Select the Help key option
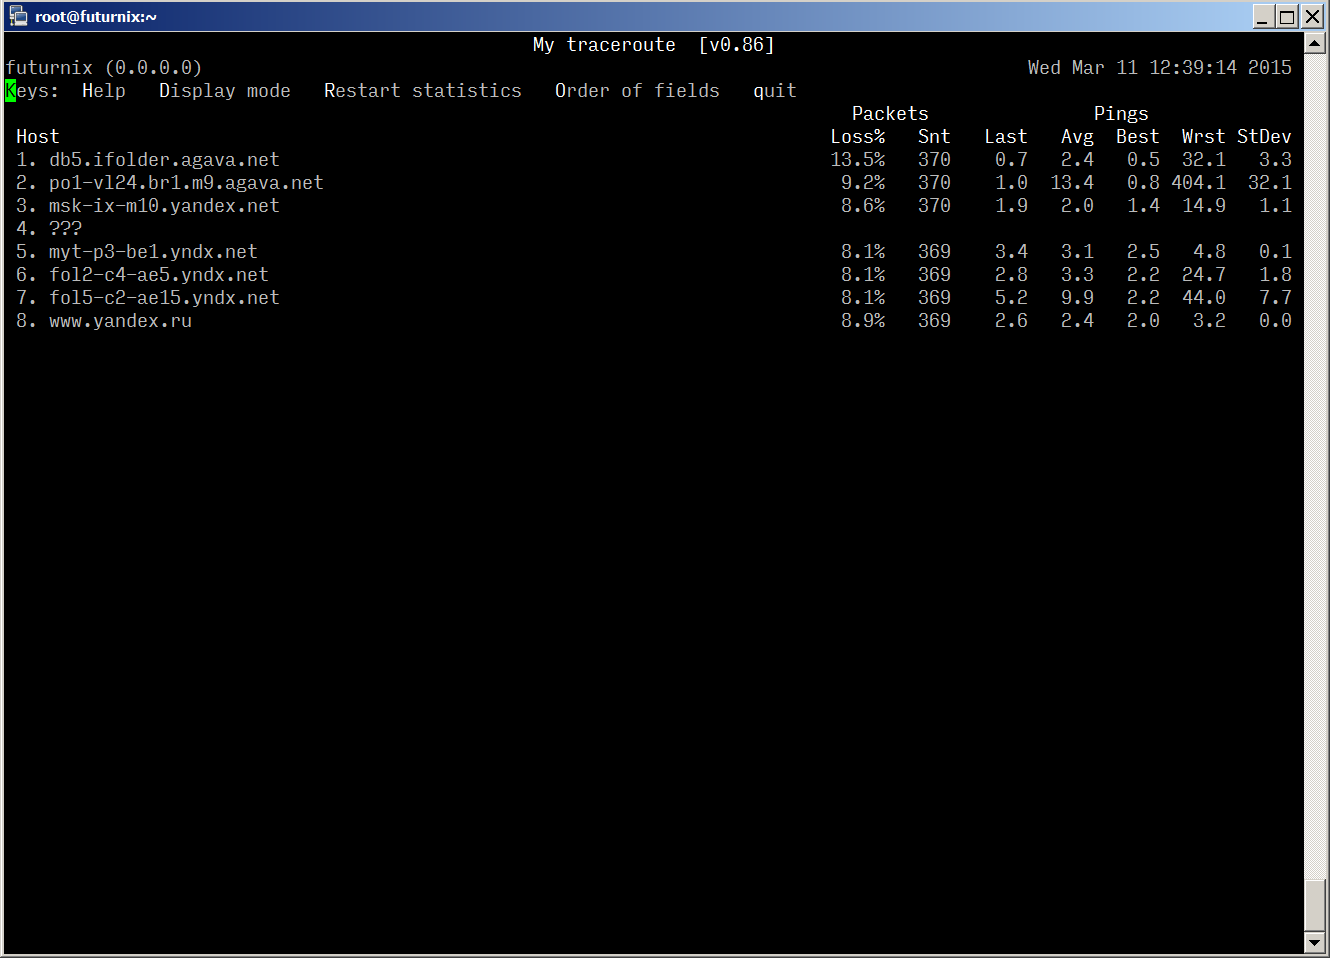1330x958 pixels. click(x=104, y=91)
